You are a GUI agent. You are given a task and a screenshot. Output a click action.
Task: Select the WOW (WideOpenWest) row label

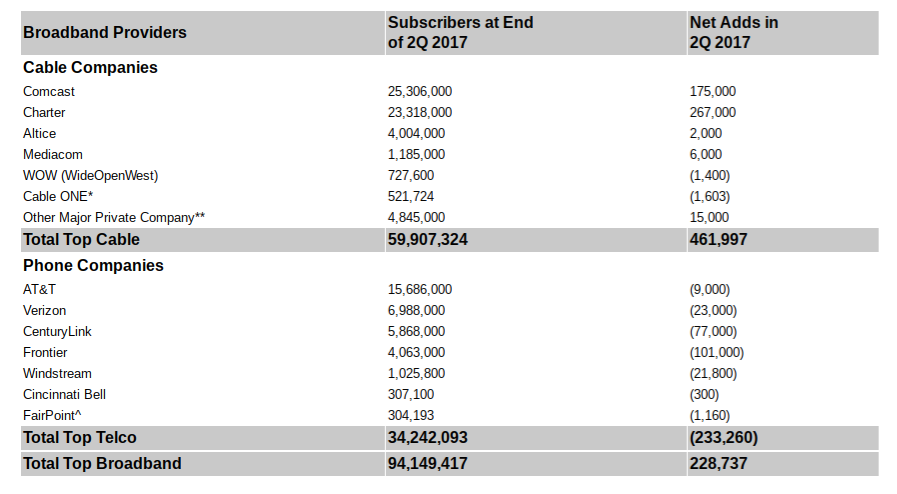(x=90, y=176)
